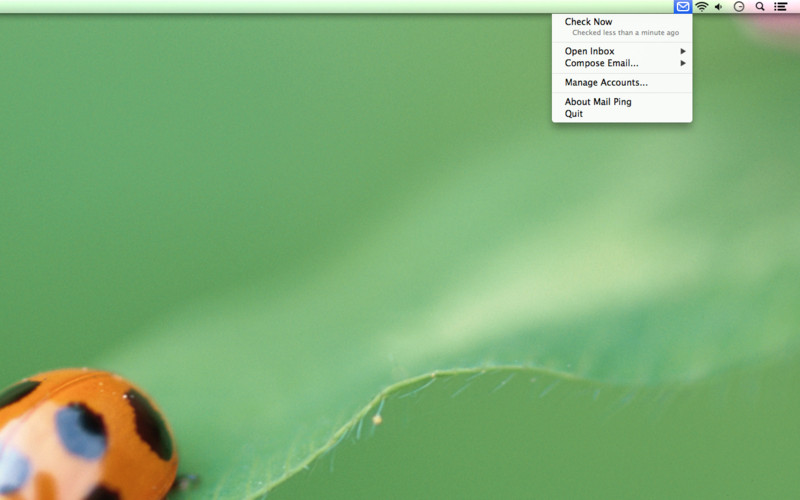This screenshot has width=800, height=500.
Task: Click the Mail Ping envelope menu bar icon
Action: click(x=682, y=7)
